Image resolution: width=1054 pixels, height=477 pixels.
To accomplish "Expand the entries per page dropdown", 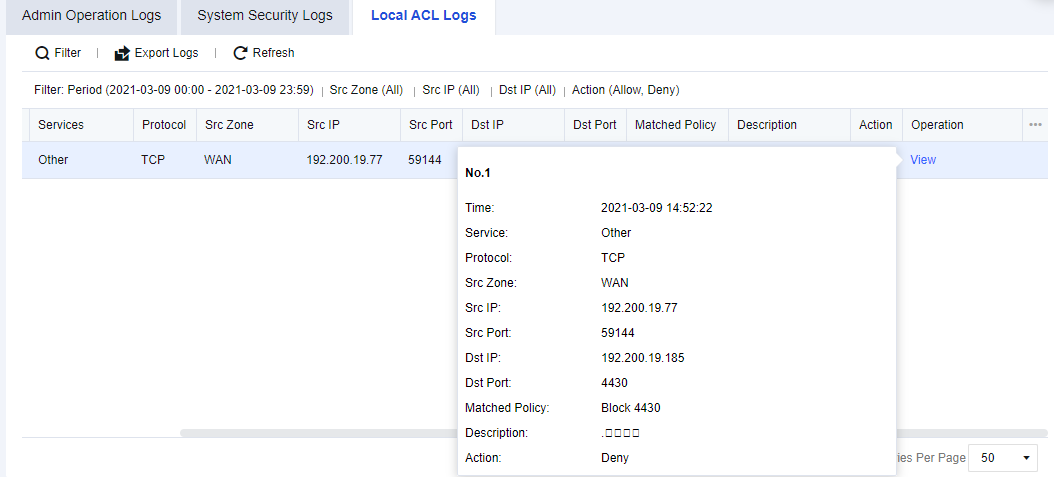I will click(x=1004, y=457).
